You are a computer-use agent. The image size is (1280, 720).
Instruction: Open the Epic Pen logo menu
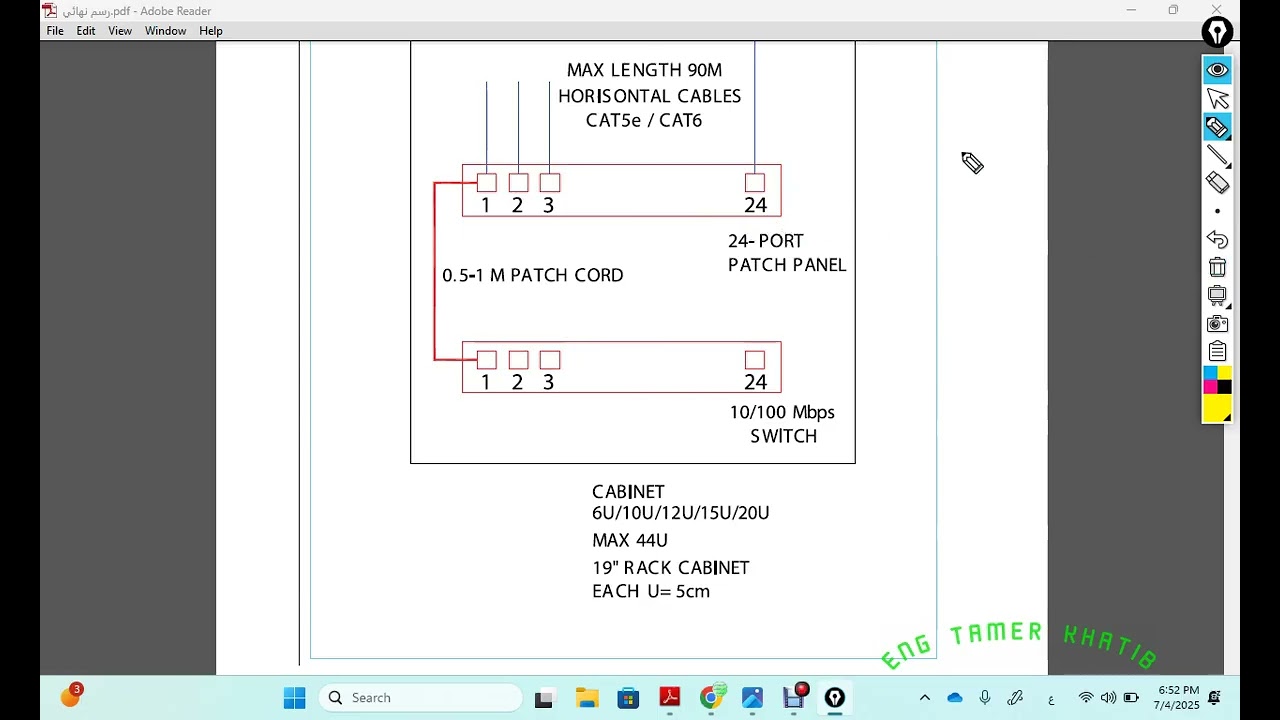[x=1217, y=33]
